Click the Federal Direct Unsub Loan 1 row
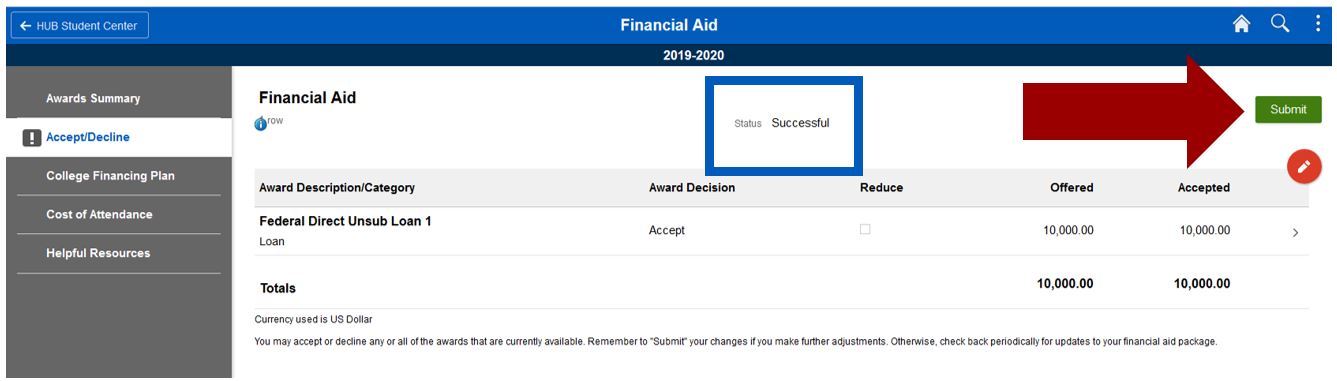 point(782,231)
